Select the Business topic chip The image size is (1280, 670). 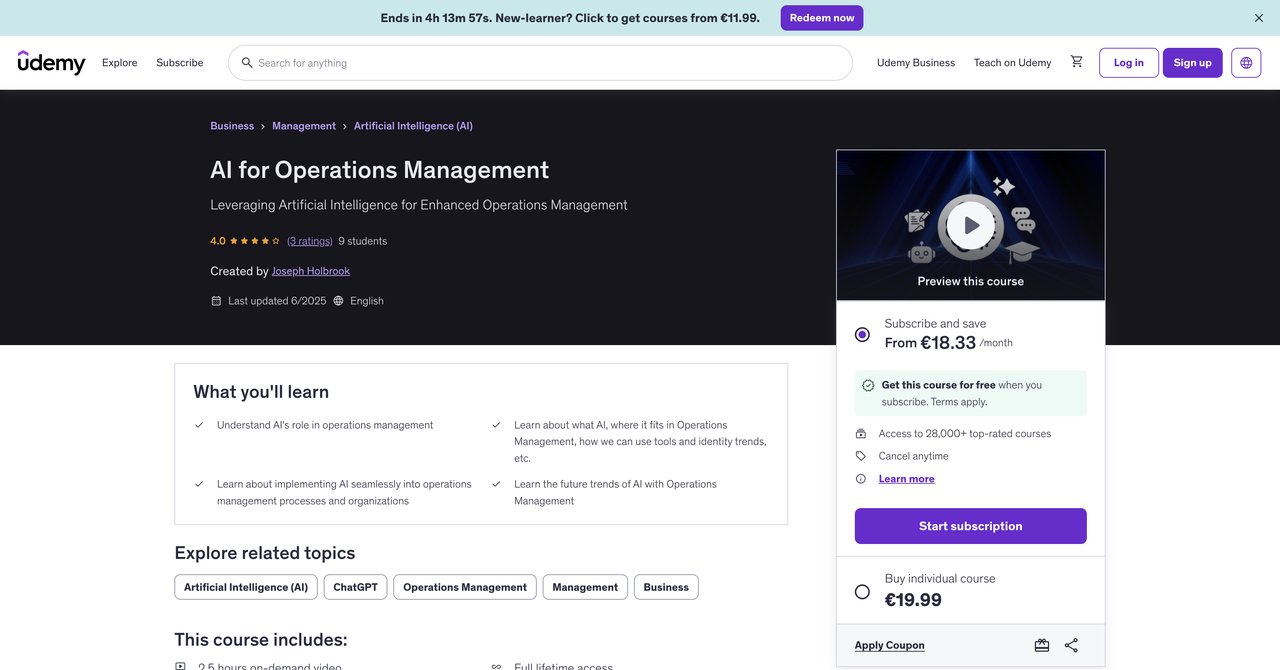pos(666,587)
